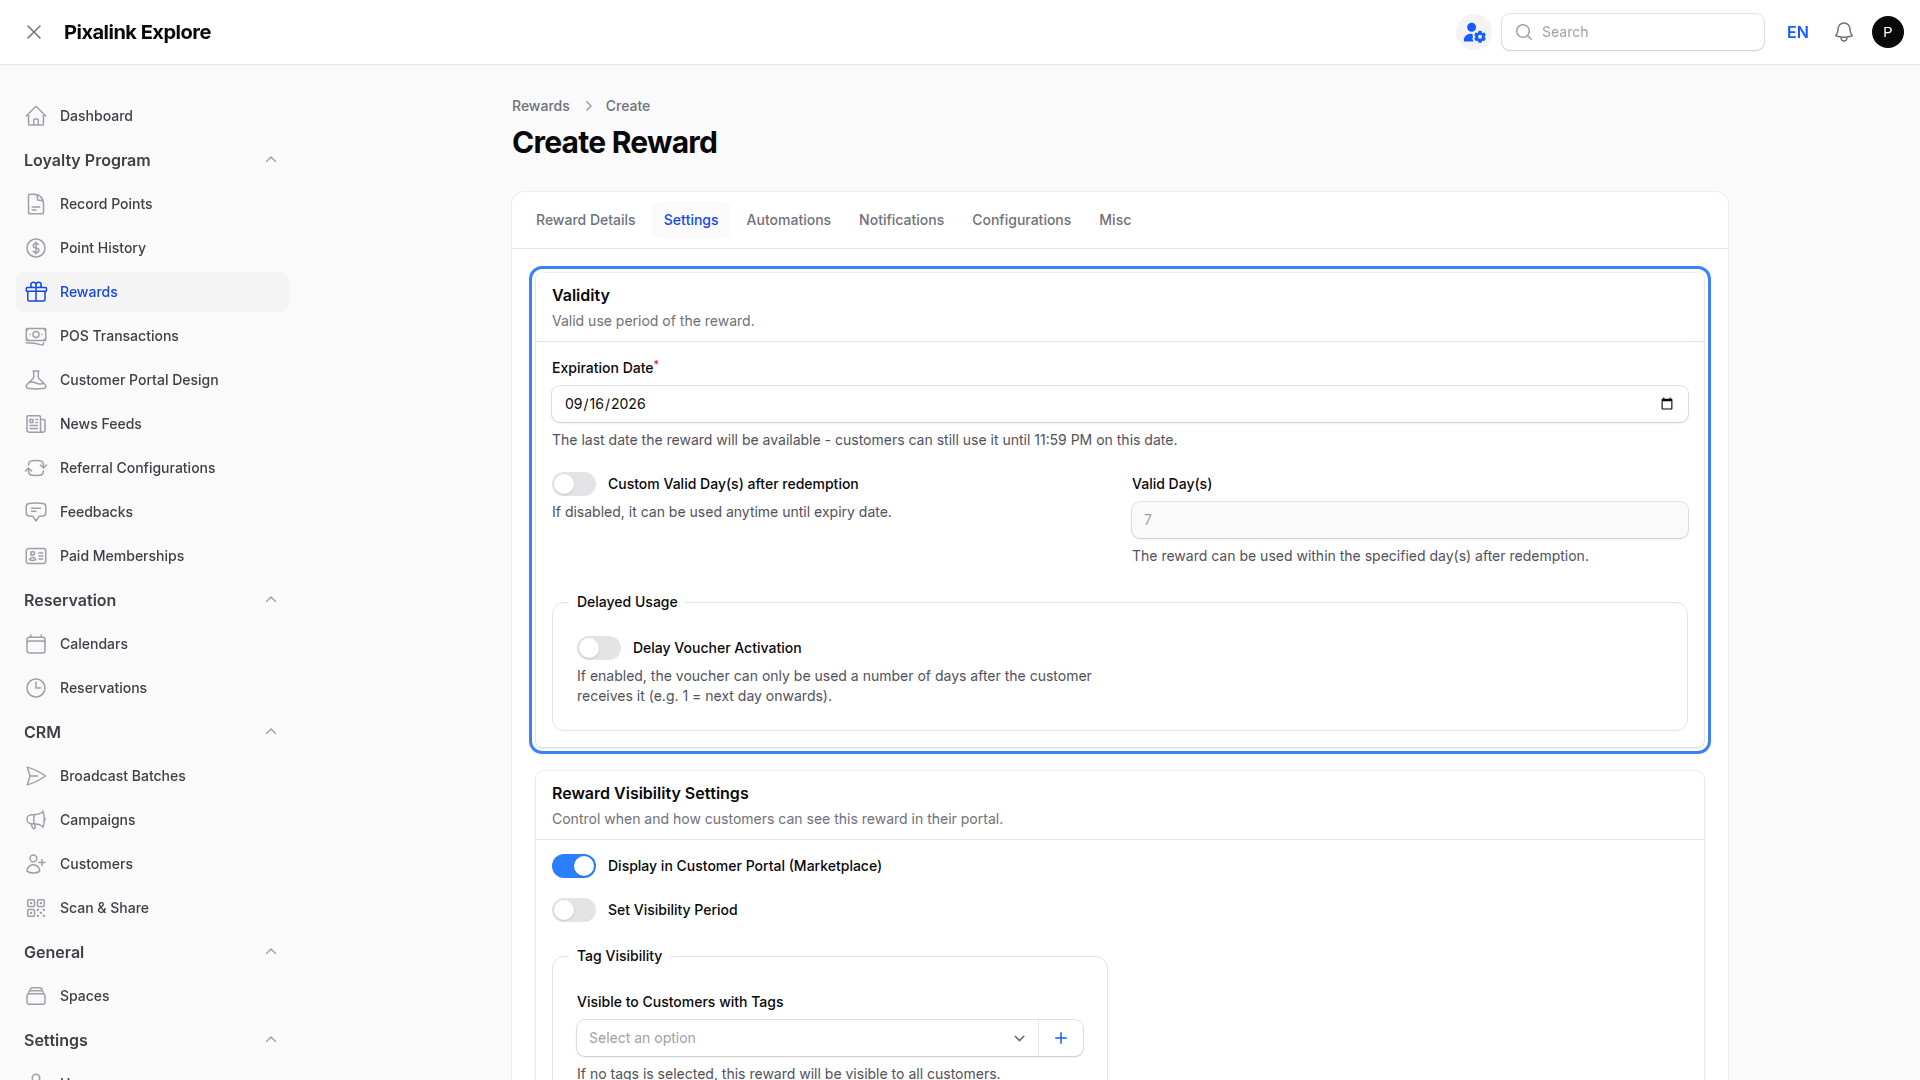Image resolution: width=1920 pixels, height=1080 pixels.
Task: Collapse the Reservation section
Action: [x=271, y=600]
